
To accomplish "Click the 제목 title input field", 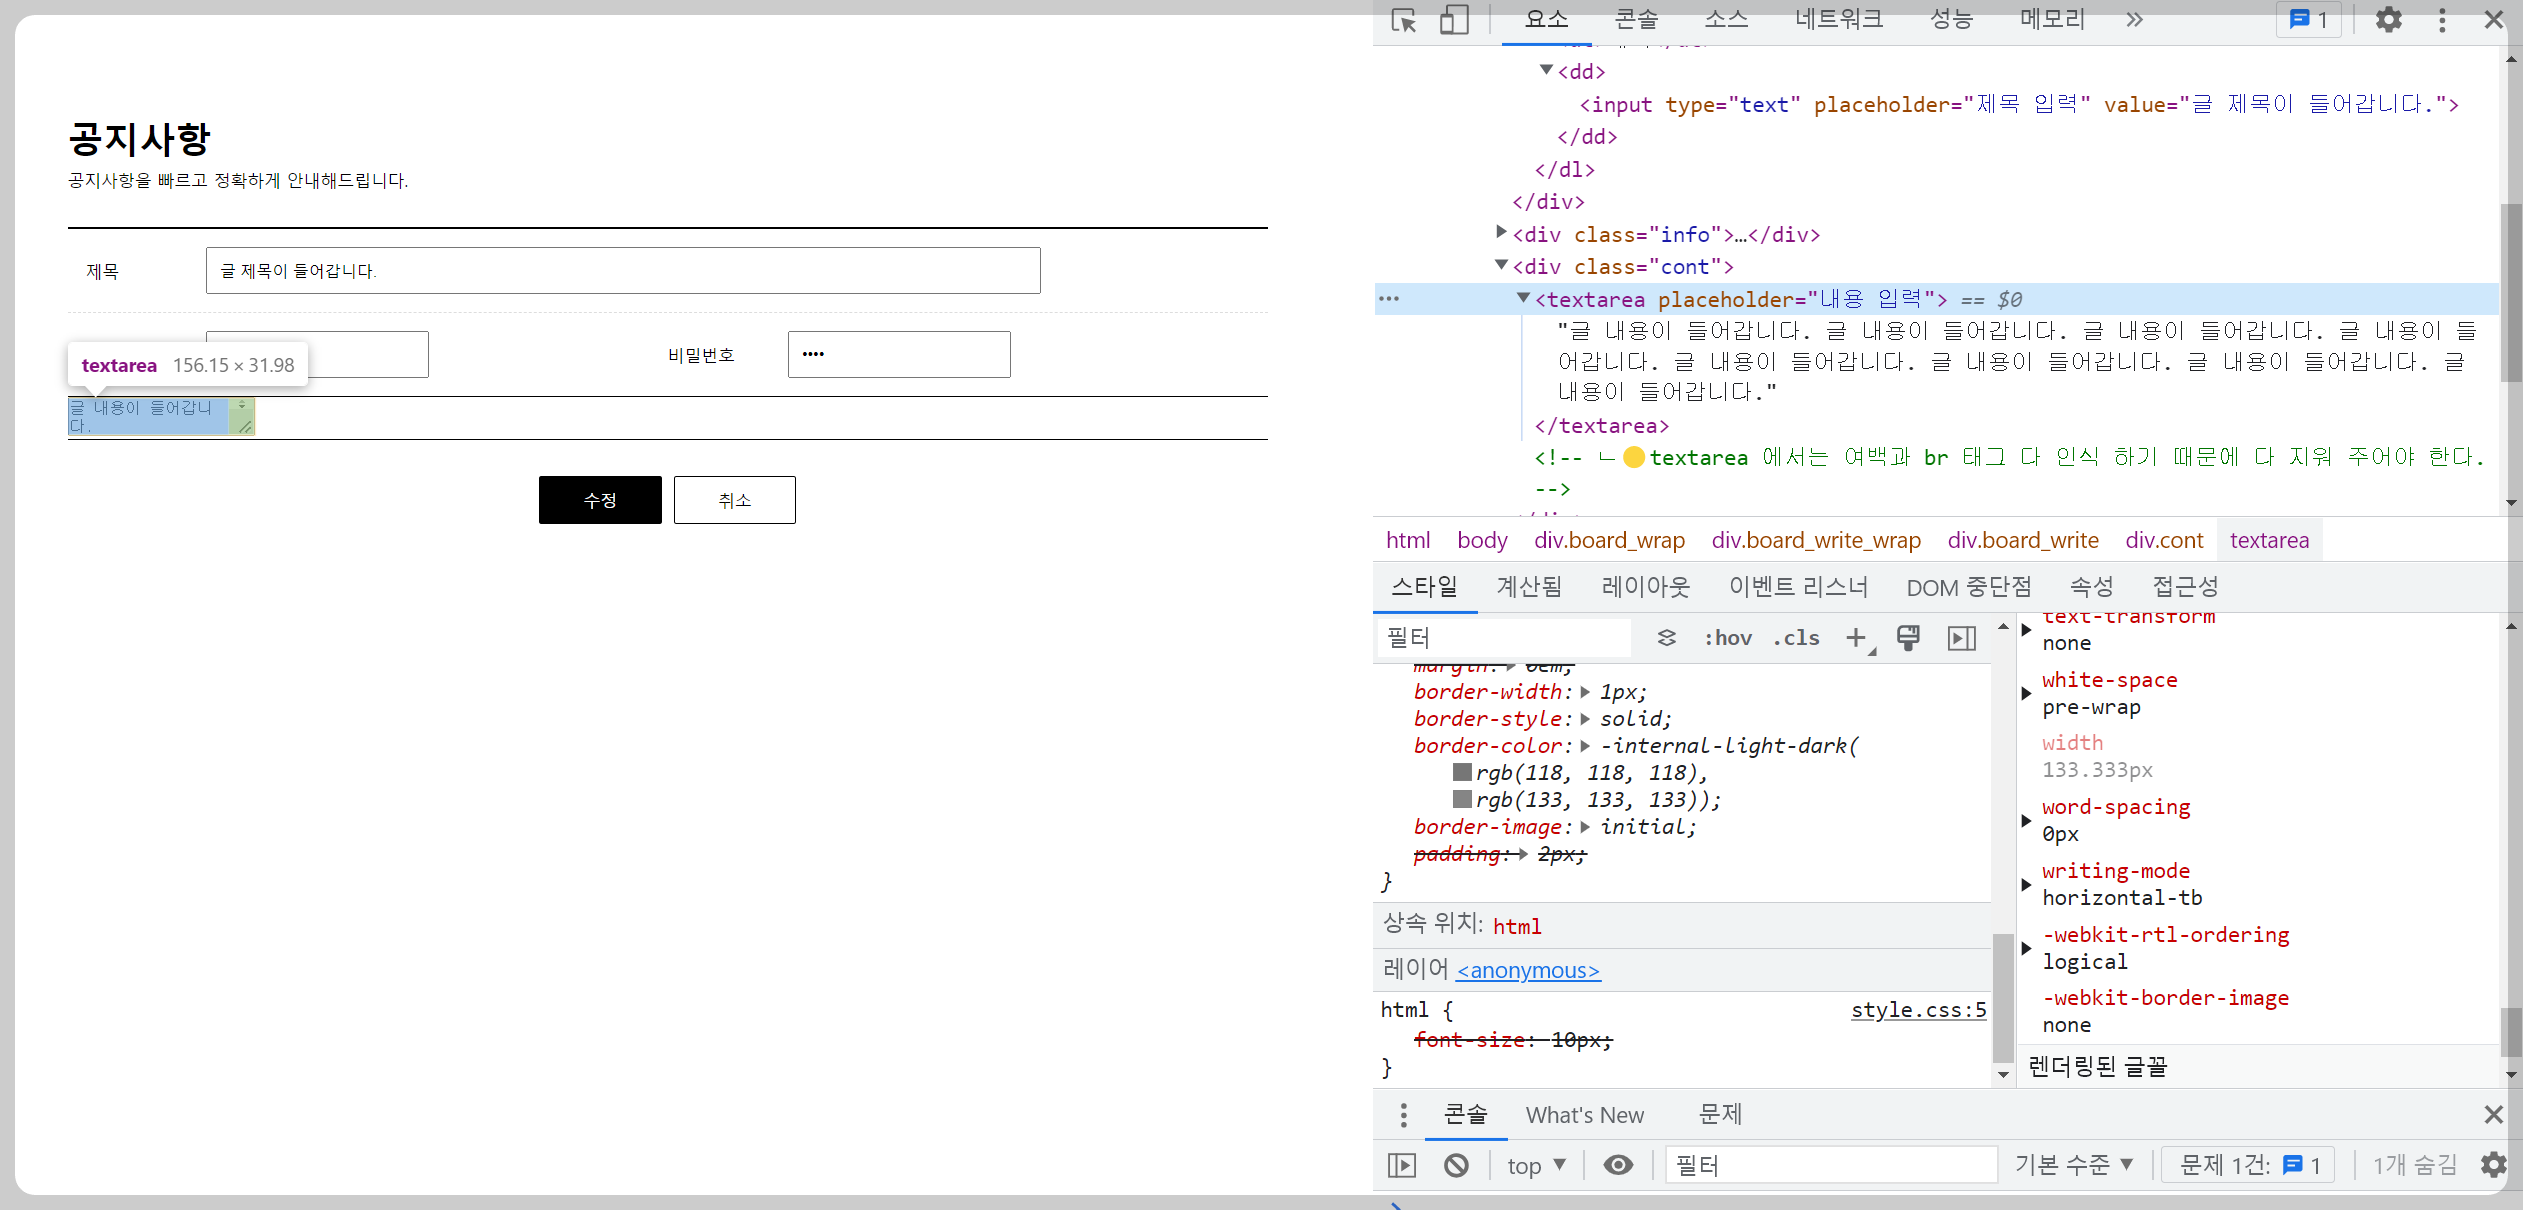I will [622, 271].
